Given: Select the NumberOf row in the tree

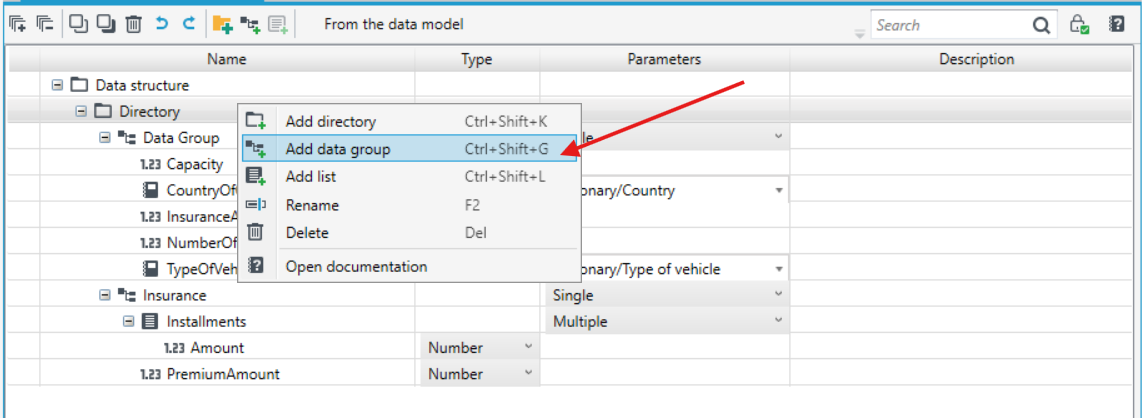Looking at the screenshot, I should [x=203, y=242].
